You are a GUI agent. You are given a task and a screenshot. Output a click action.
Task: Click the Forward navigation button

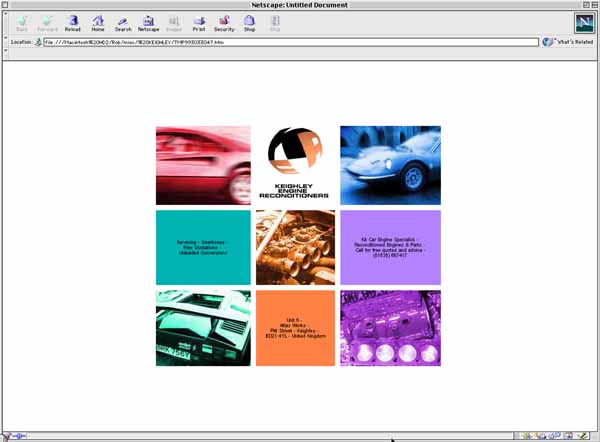click(47, 24)
